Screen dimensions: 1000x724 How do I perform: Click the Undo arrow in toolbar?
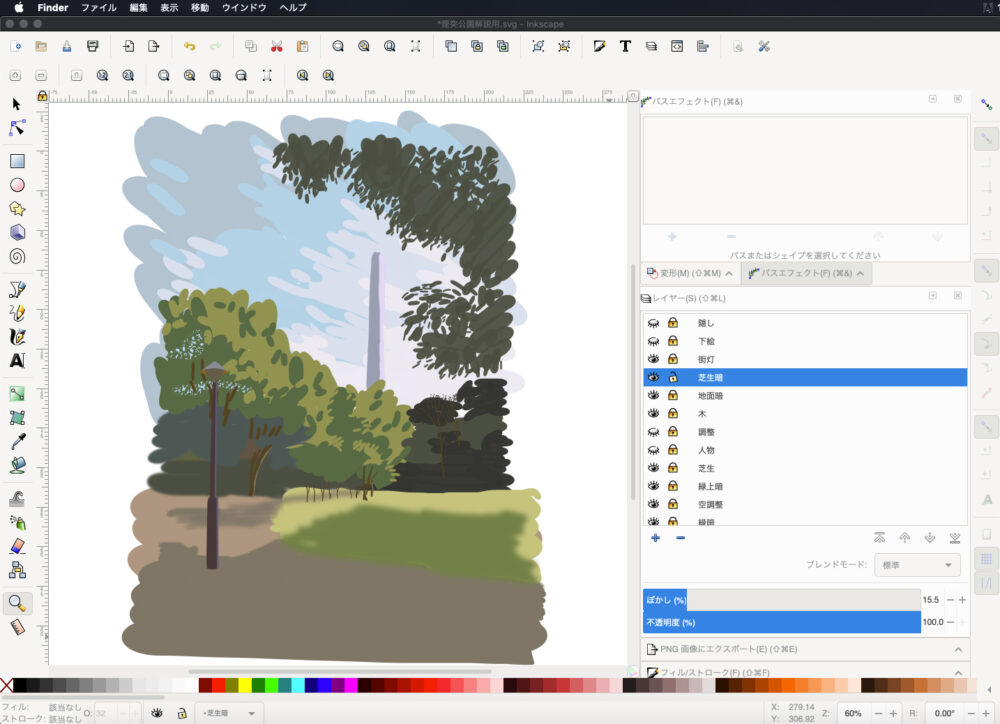(189, 46)
